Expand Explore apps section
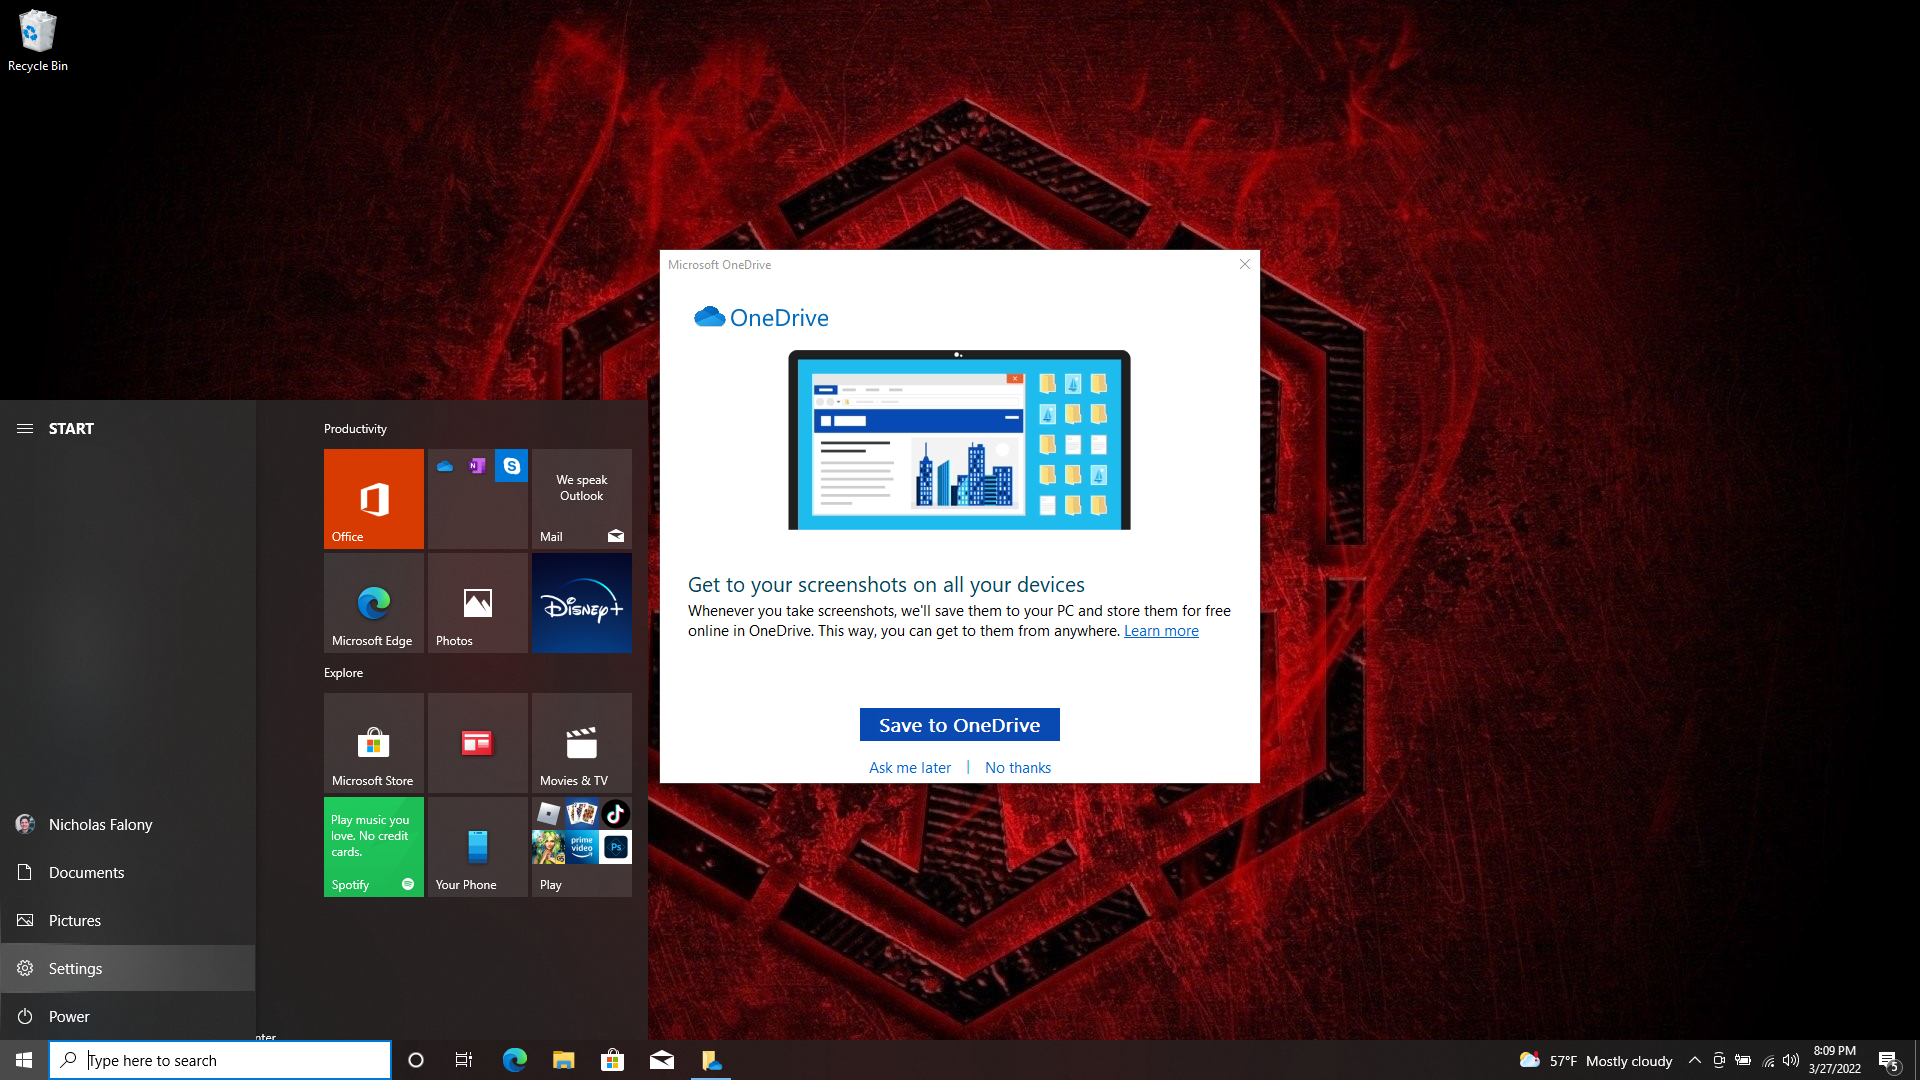 coord(344,673)
